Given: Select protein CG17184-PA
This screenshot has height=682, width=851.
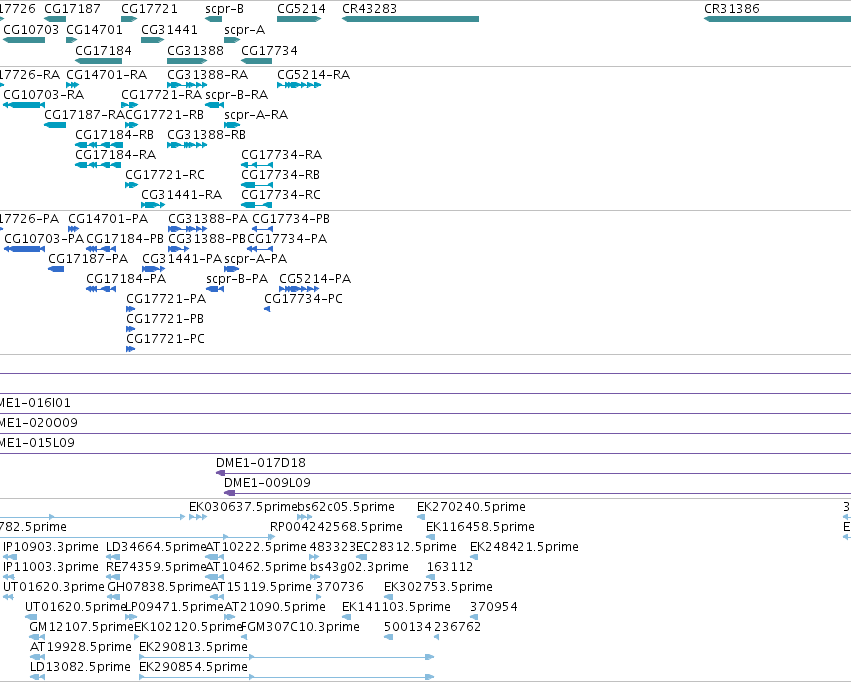Looking at the screenshot, I should point(101,289).
